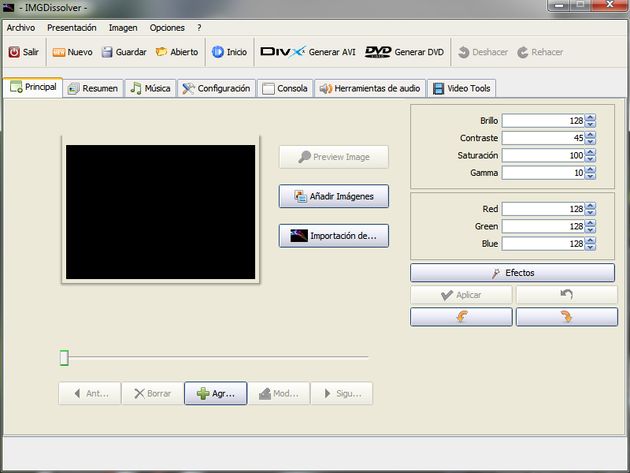
Task: Click the Brillo input field
Action: tap(544, 121)
